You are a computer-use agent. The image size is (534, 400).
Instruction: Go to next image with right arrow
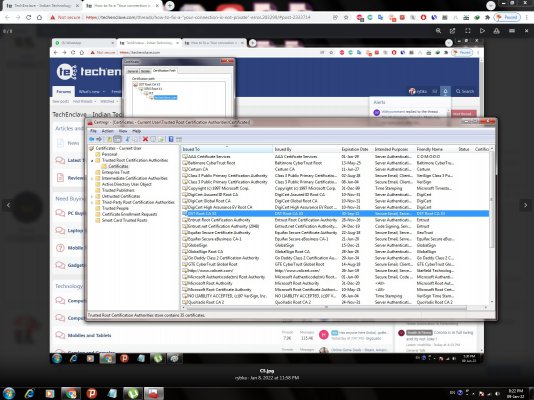(x=525, y=205)
